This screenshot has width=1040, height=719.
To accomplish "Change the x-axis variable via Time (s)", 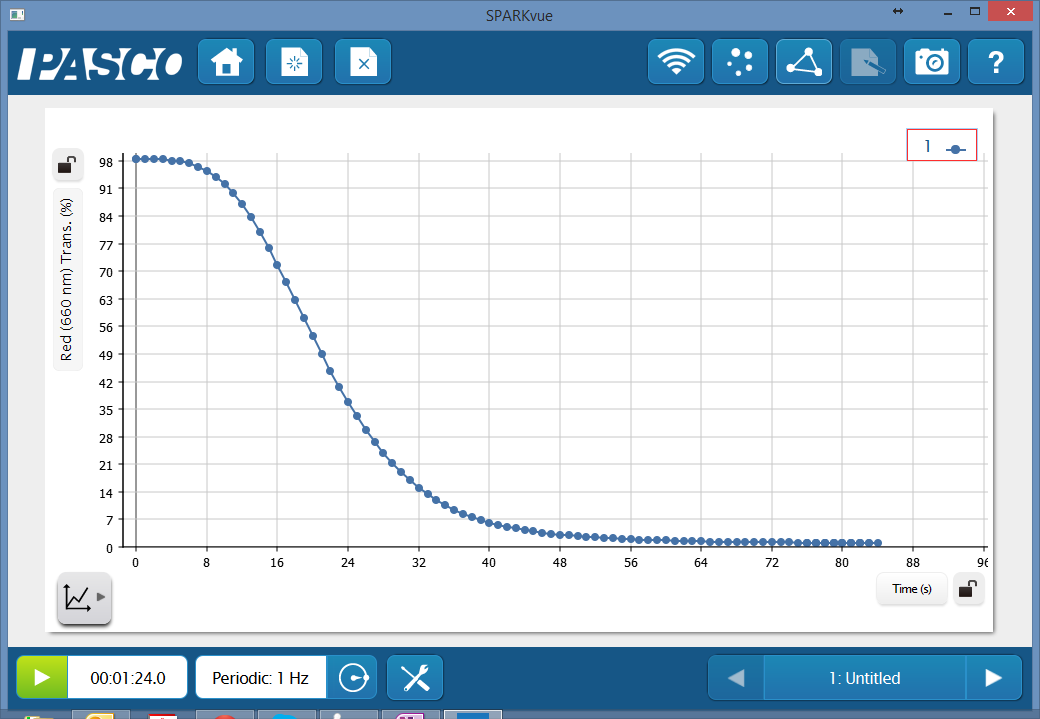I will tap(911, 589).
